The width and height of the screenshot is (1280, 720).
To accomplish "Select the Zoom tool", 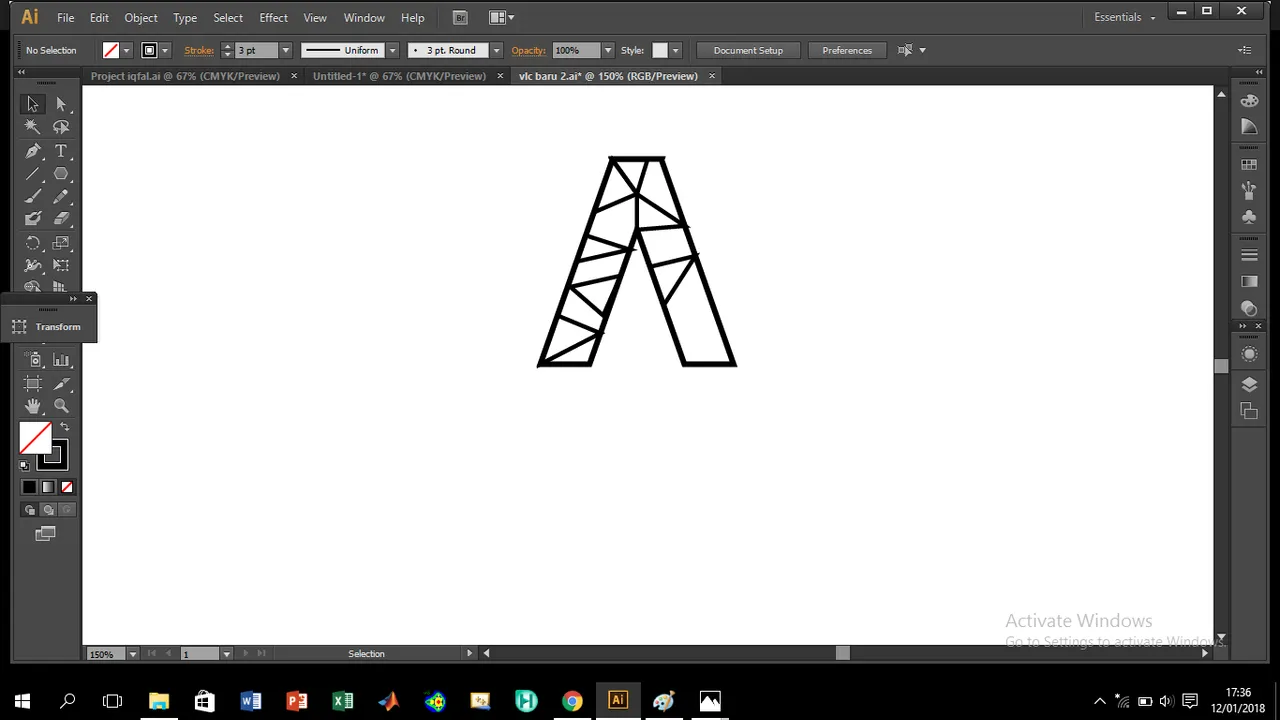I will [x=61, y=406].
